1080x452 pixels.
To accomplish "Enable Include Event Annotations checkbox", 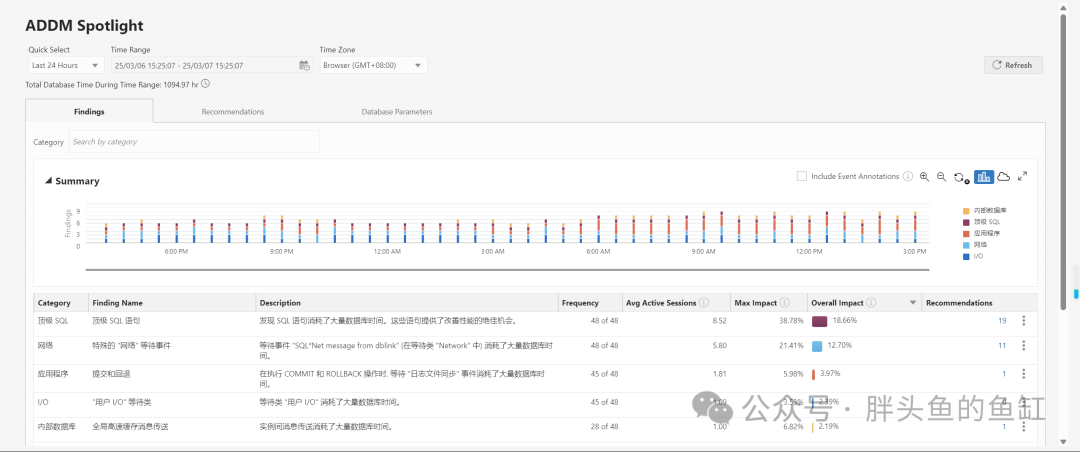I will [x=802, y=176].
